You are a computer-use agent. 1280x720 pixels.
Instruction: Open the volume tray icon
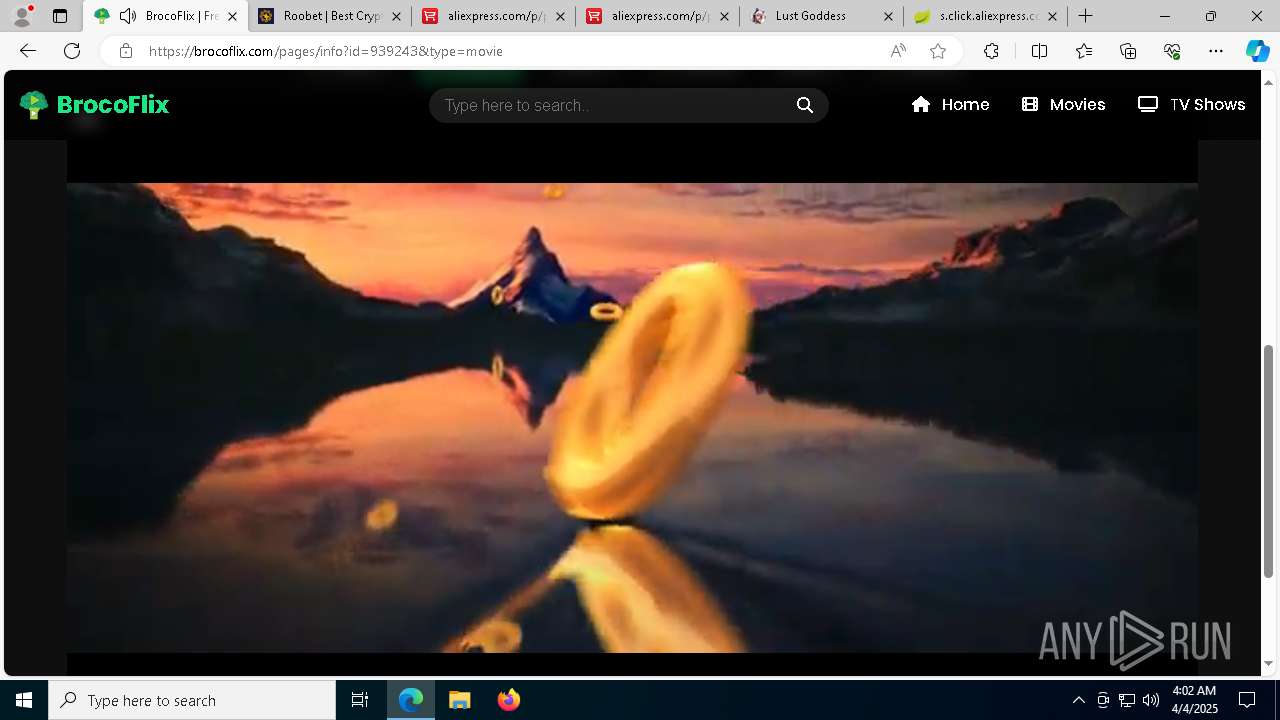click(1151, 700)
